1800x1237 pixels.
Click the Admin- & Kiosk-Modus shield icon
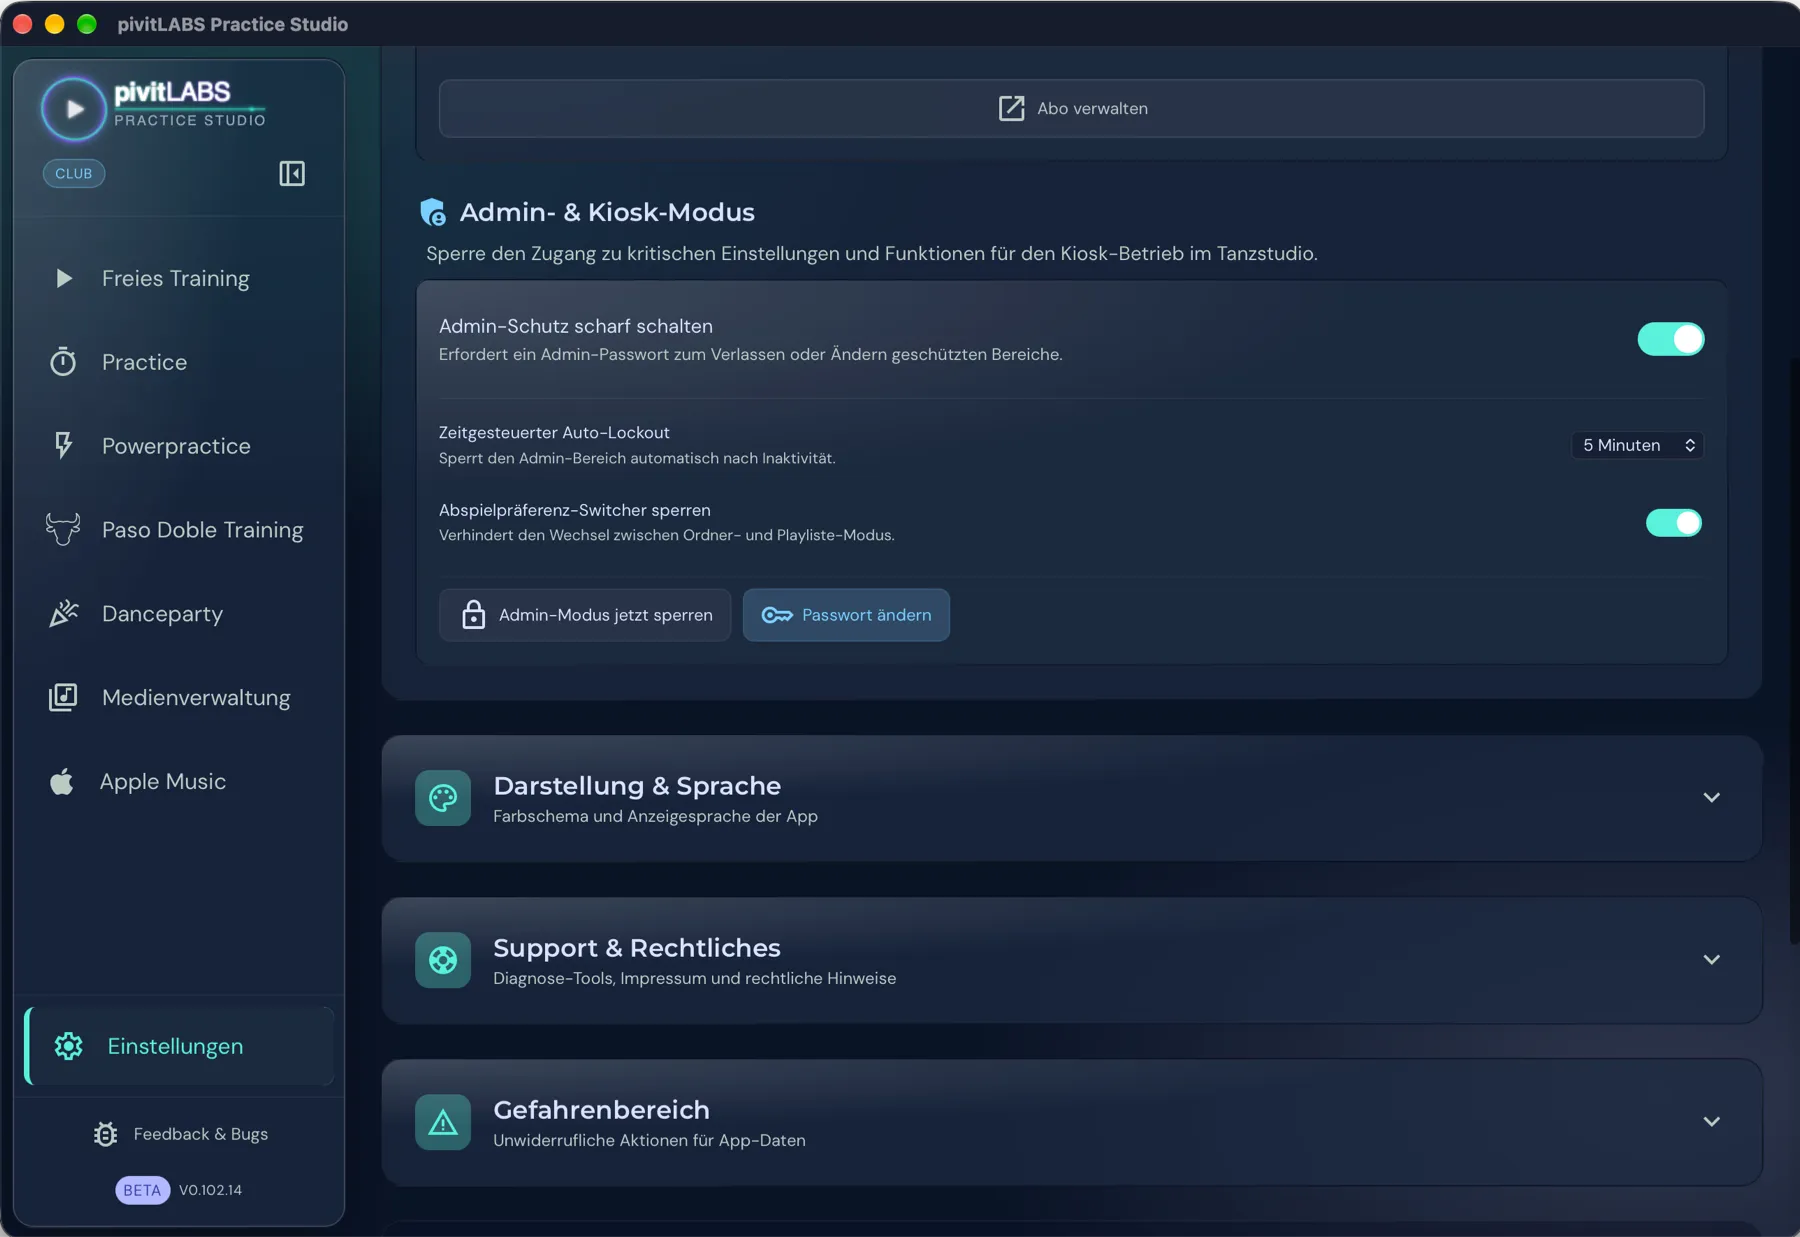click(x=433, y=212)
